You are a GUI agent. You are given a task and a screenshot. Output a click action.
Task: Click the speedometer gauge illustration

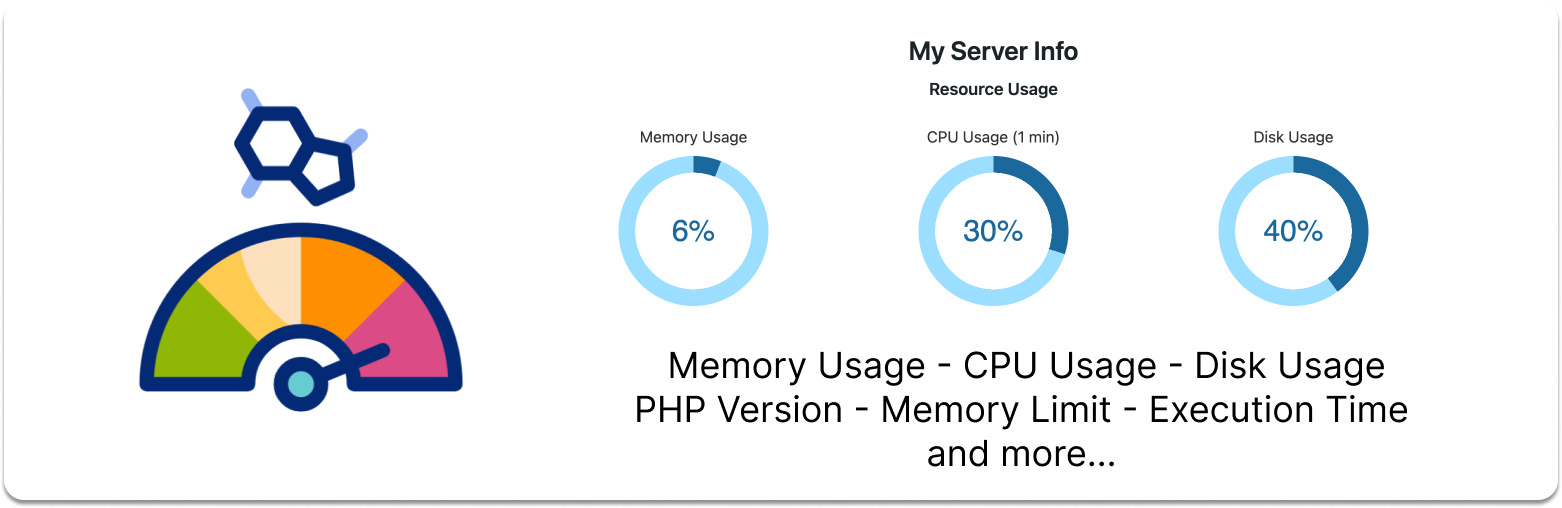(x=300, y=310)
